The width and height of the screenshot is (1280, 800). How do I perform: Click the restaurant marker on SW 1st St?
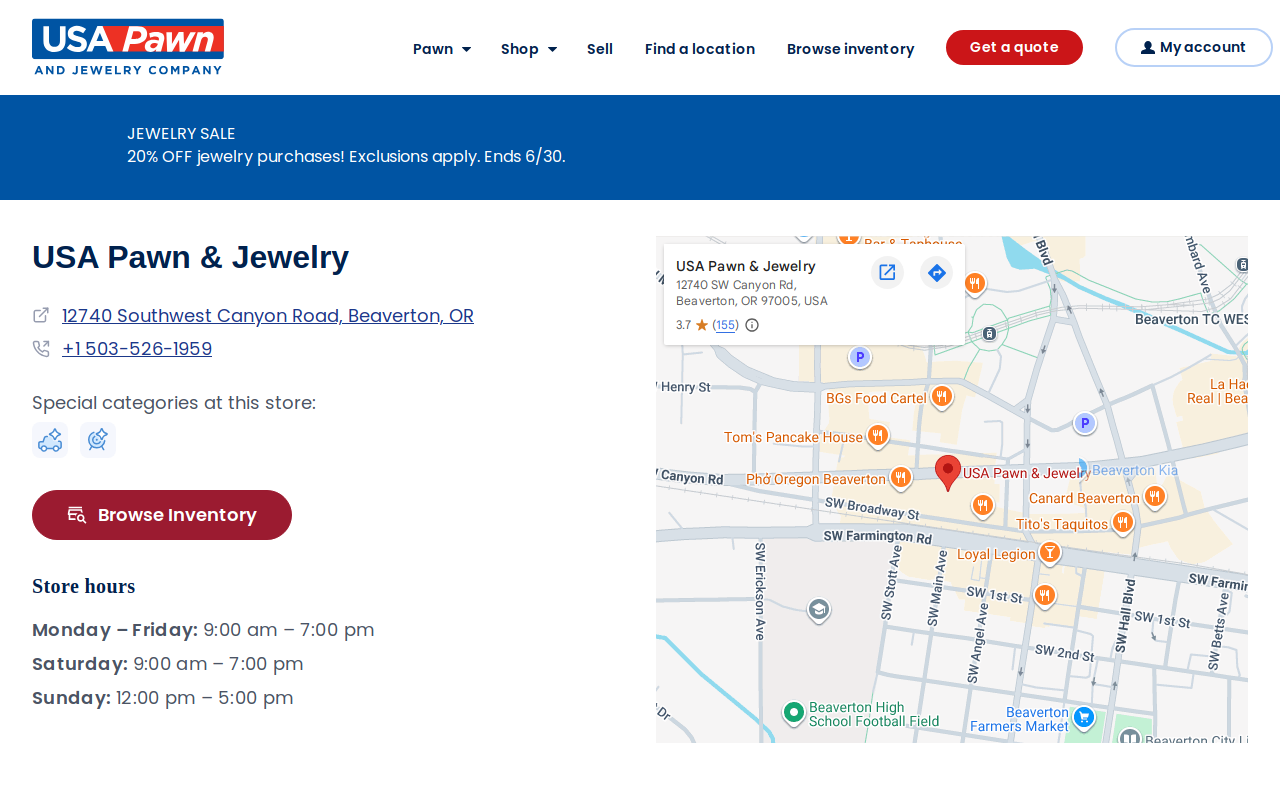coord(1044,596)
